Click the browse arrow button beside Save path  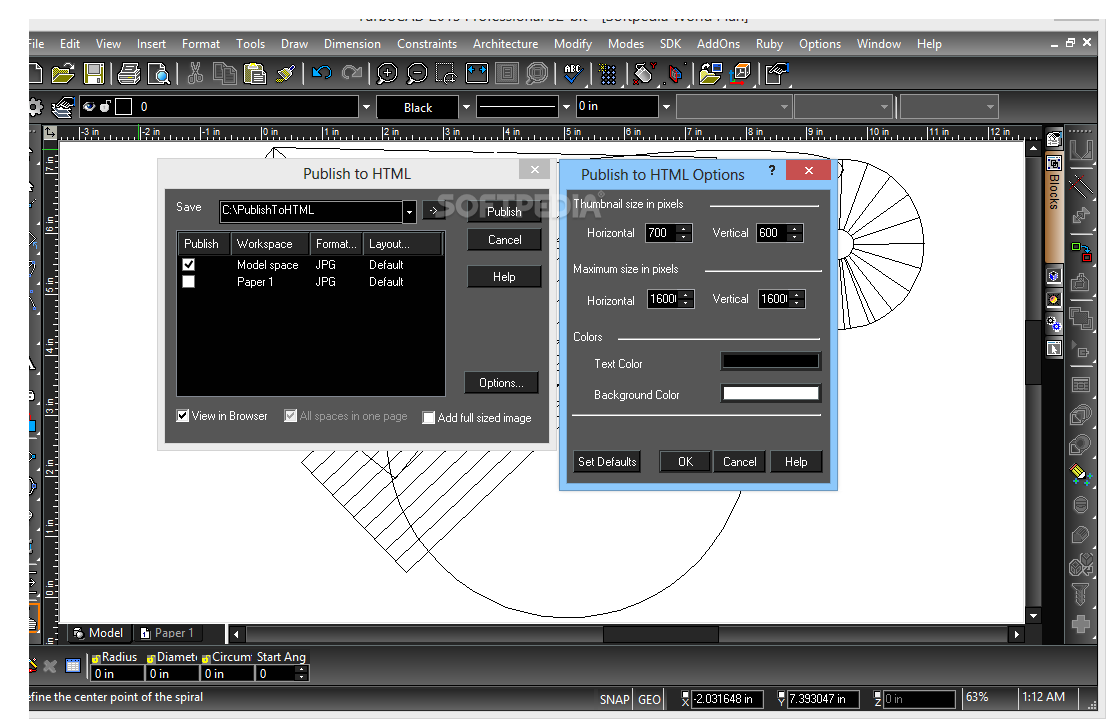[x=434, y=210]
